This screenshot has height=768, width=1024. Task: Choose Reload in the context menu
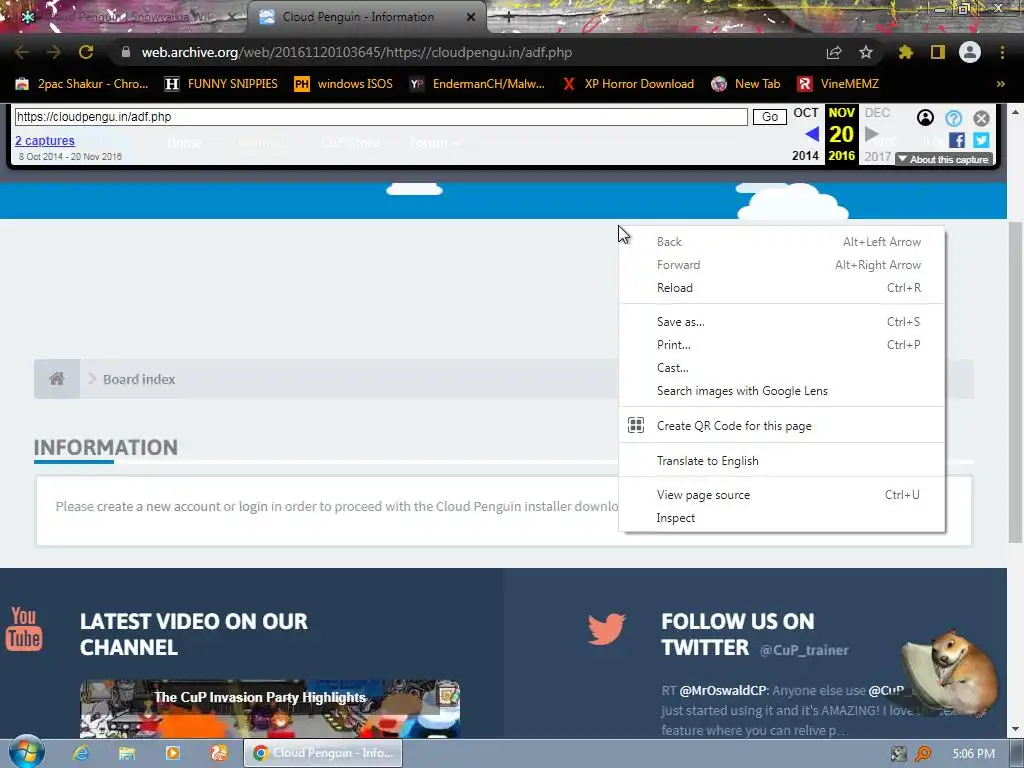(x=782, y=288)
